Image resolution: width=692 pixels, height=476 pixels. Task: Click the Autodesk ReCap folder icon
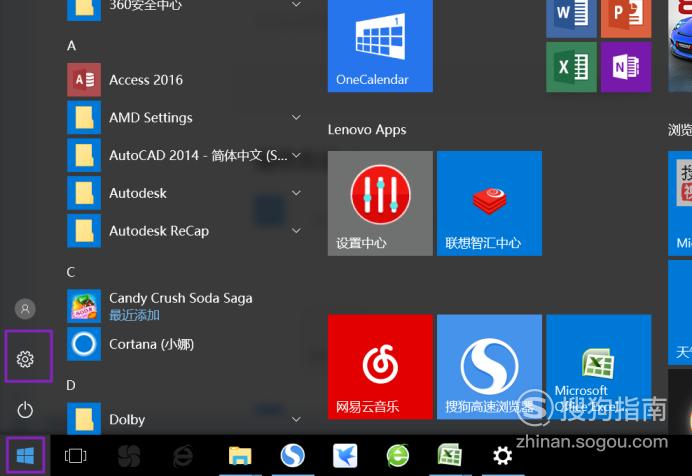[x=84, y=231]
